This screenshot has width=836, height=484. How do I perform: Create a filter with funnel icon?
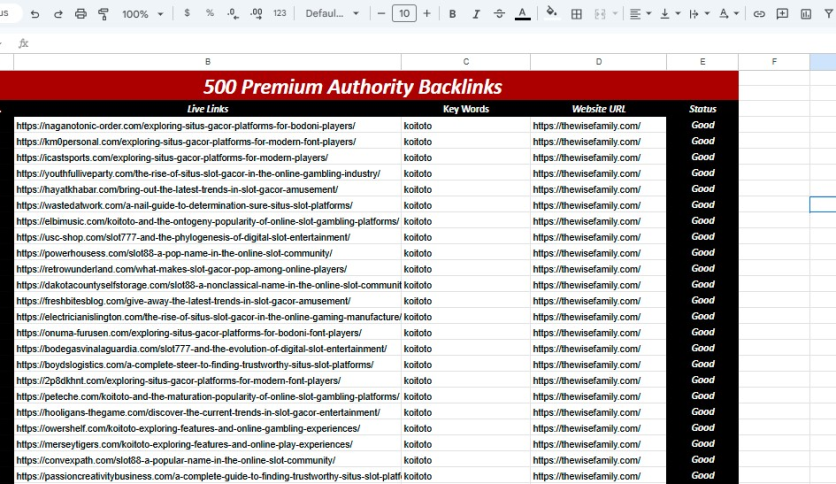click(x=829, y=14)
